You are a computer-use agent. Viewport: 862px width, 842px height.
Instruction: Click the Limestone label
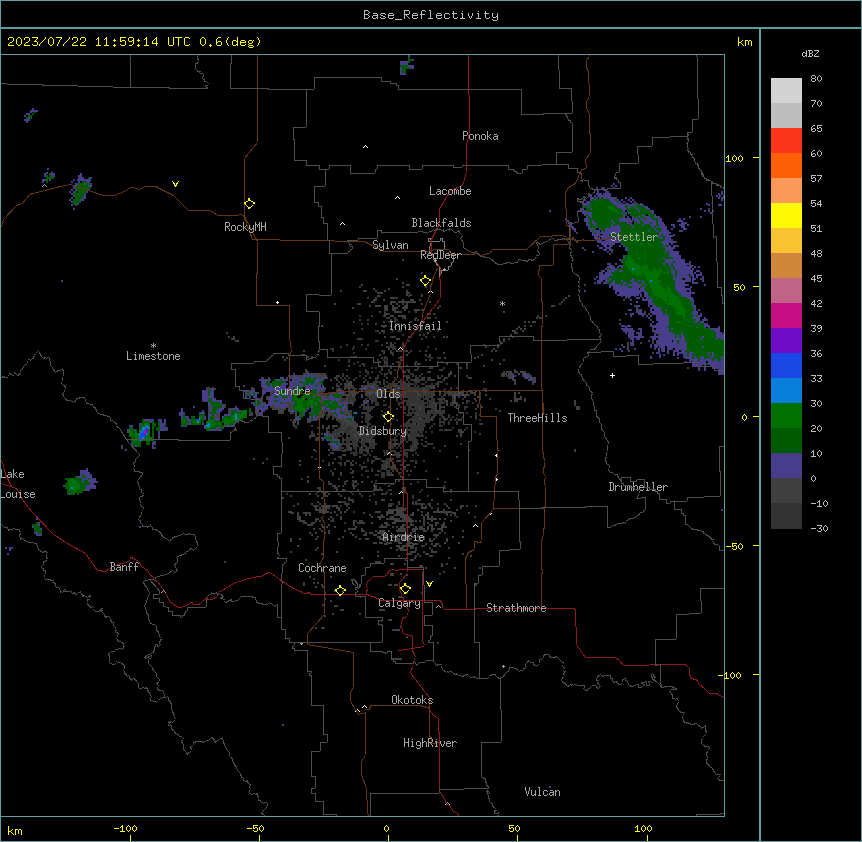tap(153, 356)
